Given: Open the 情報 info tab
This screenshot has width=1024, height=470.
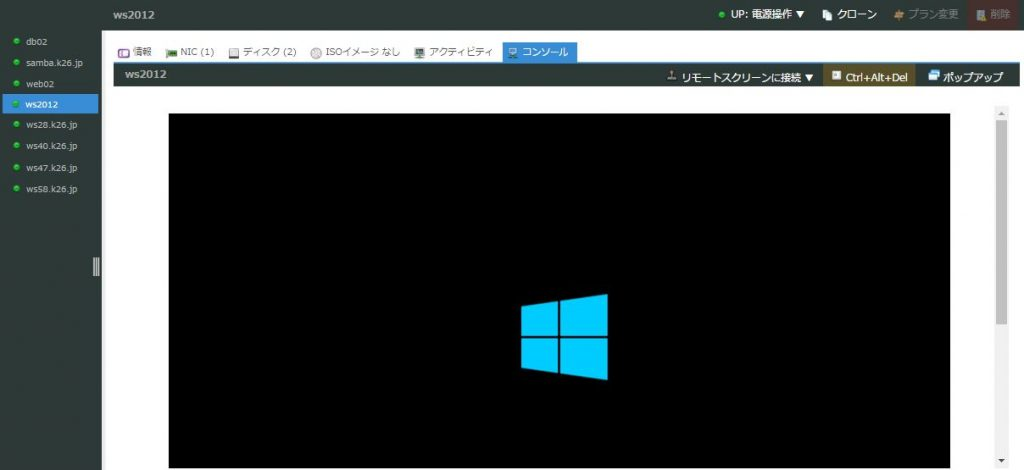Looking at the screenshot, I should tap(135, 52).
